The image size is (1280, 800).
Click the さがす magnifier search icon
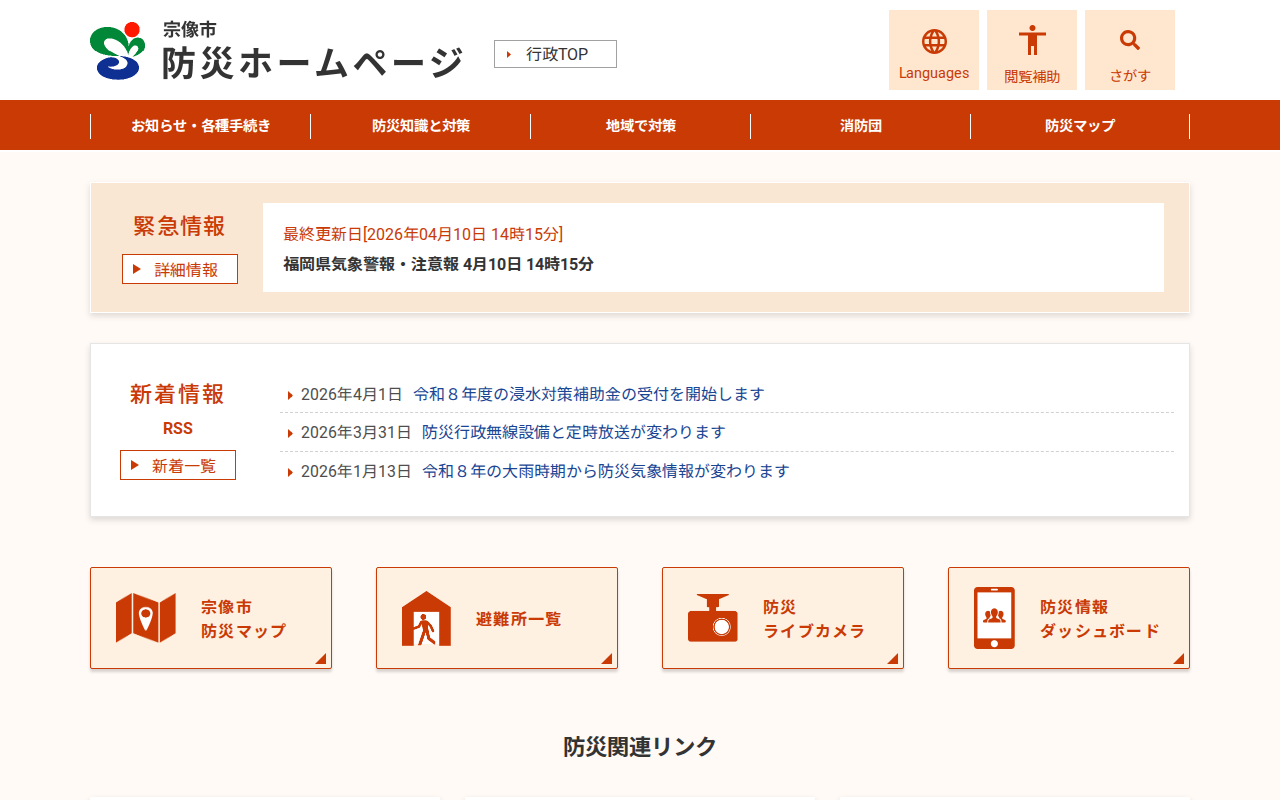(x=1129, y=41)
